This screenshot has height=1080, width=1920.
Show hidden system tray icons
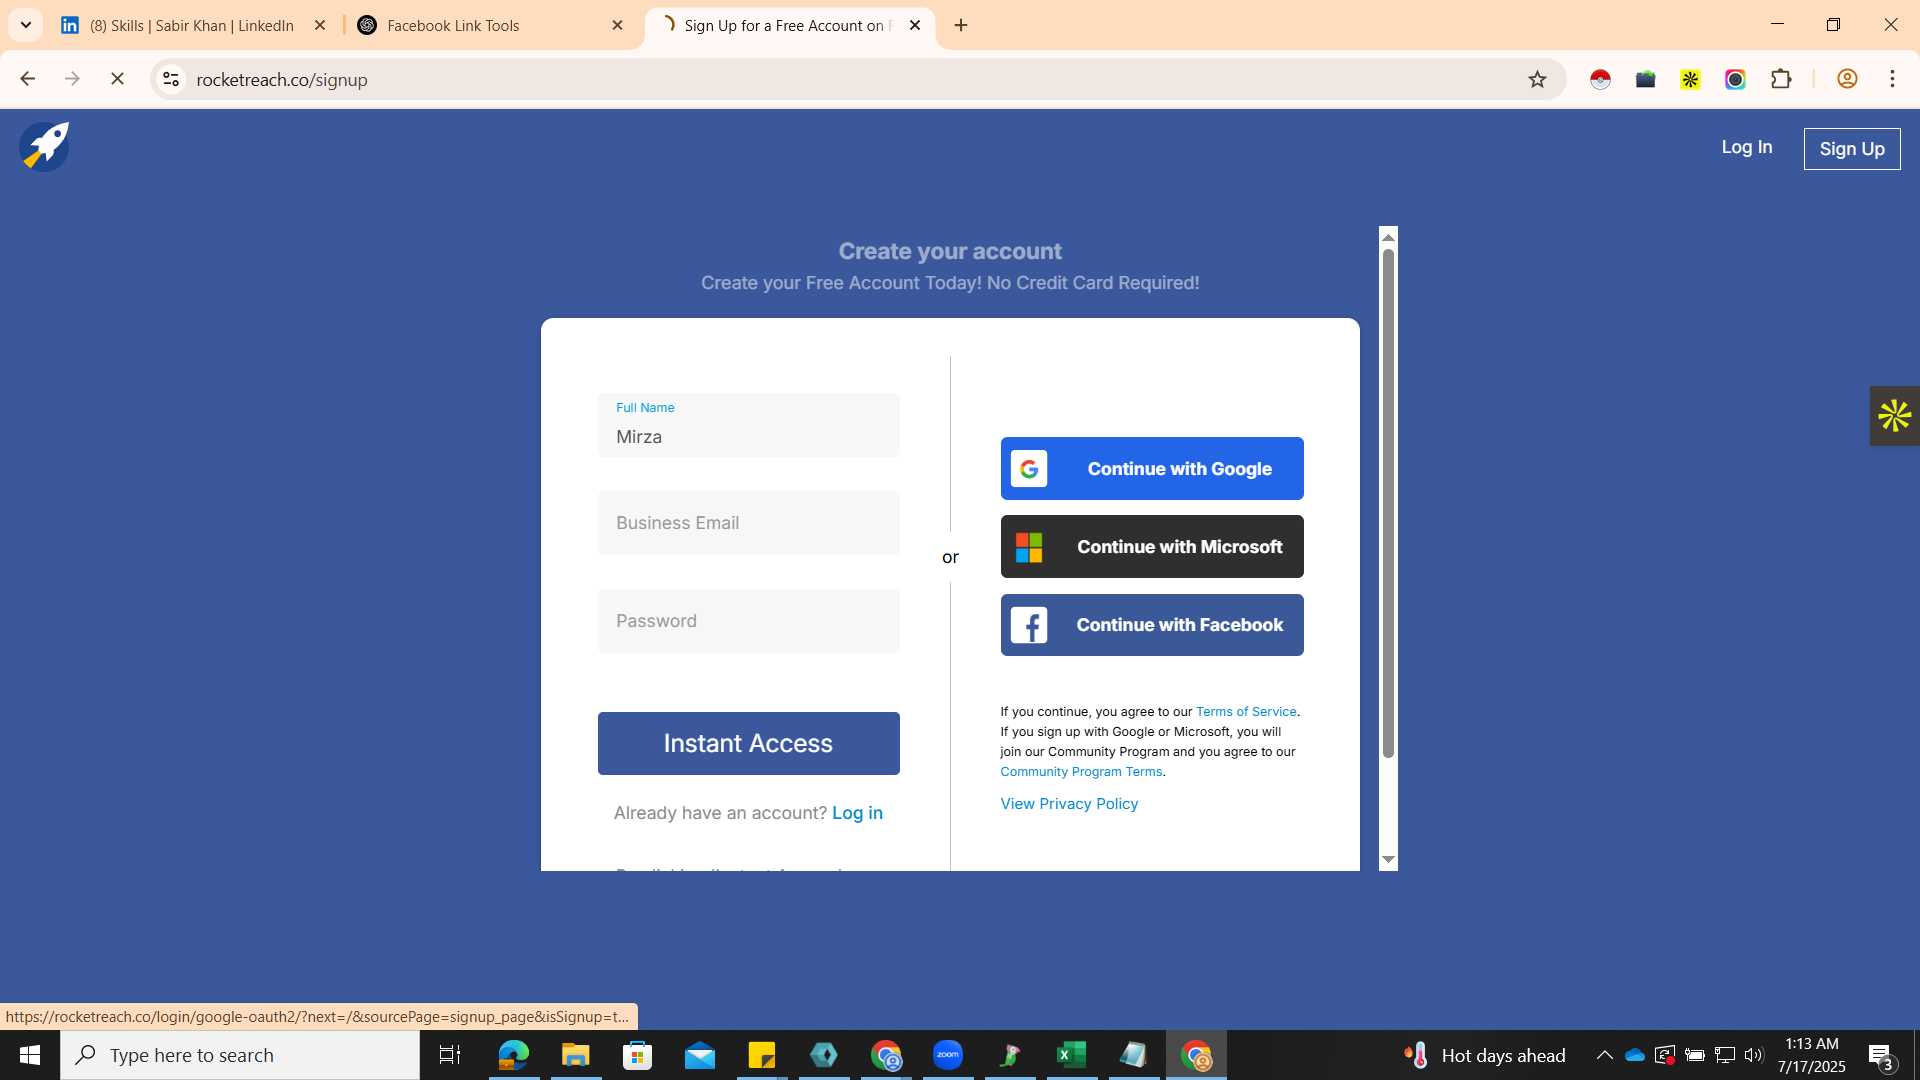1604,1055
